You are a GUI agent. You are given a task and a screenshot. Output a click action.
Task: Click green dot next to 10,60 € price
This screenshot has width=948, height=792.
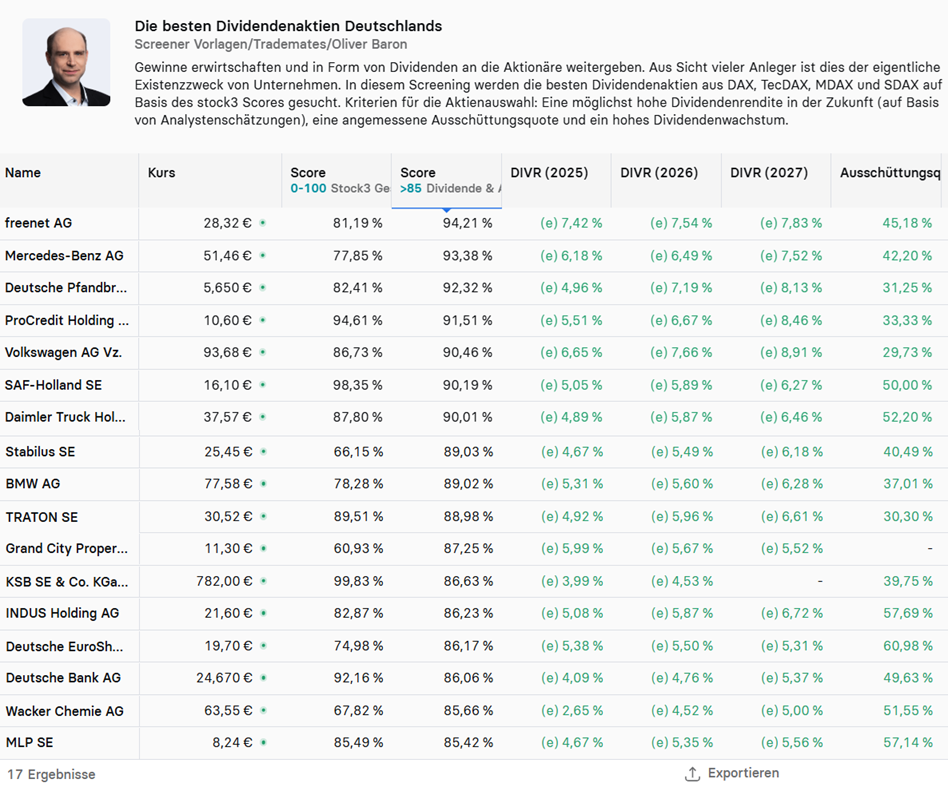[262, 320]
